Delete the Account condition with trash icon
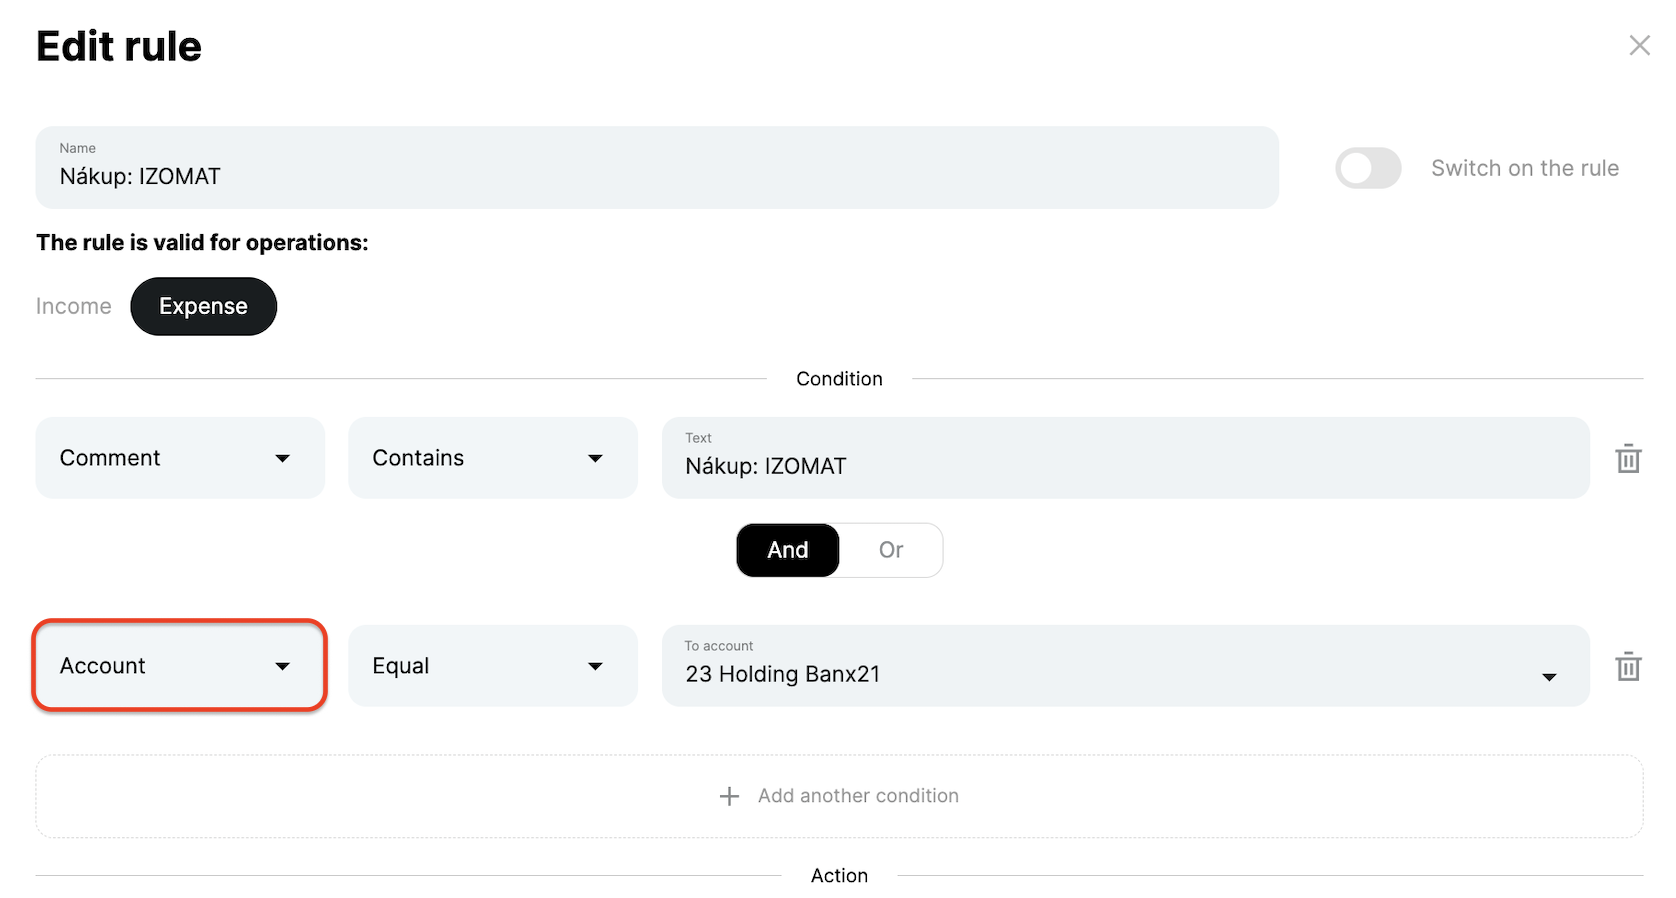The width and height of the screenshot is (1676, 898). pyautogui.click(x=1628, y=666)
